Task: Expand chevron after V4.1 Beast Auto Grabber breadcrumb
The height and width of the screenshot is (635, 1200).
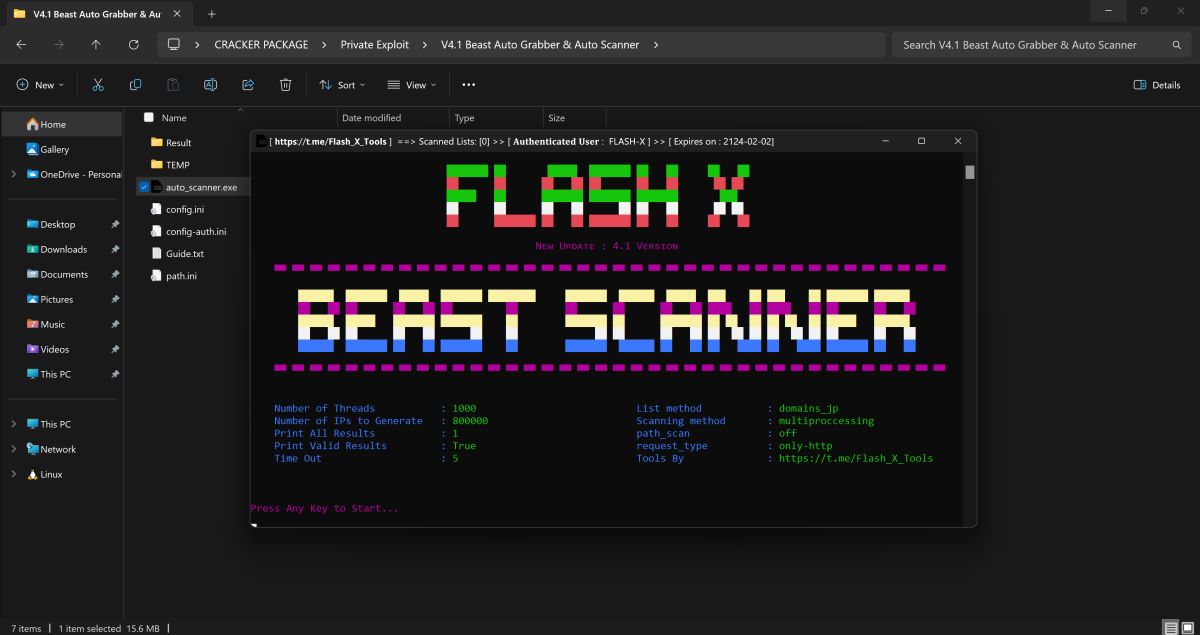Action: click(x=654, y=45)
